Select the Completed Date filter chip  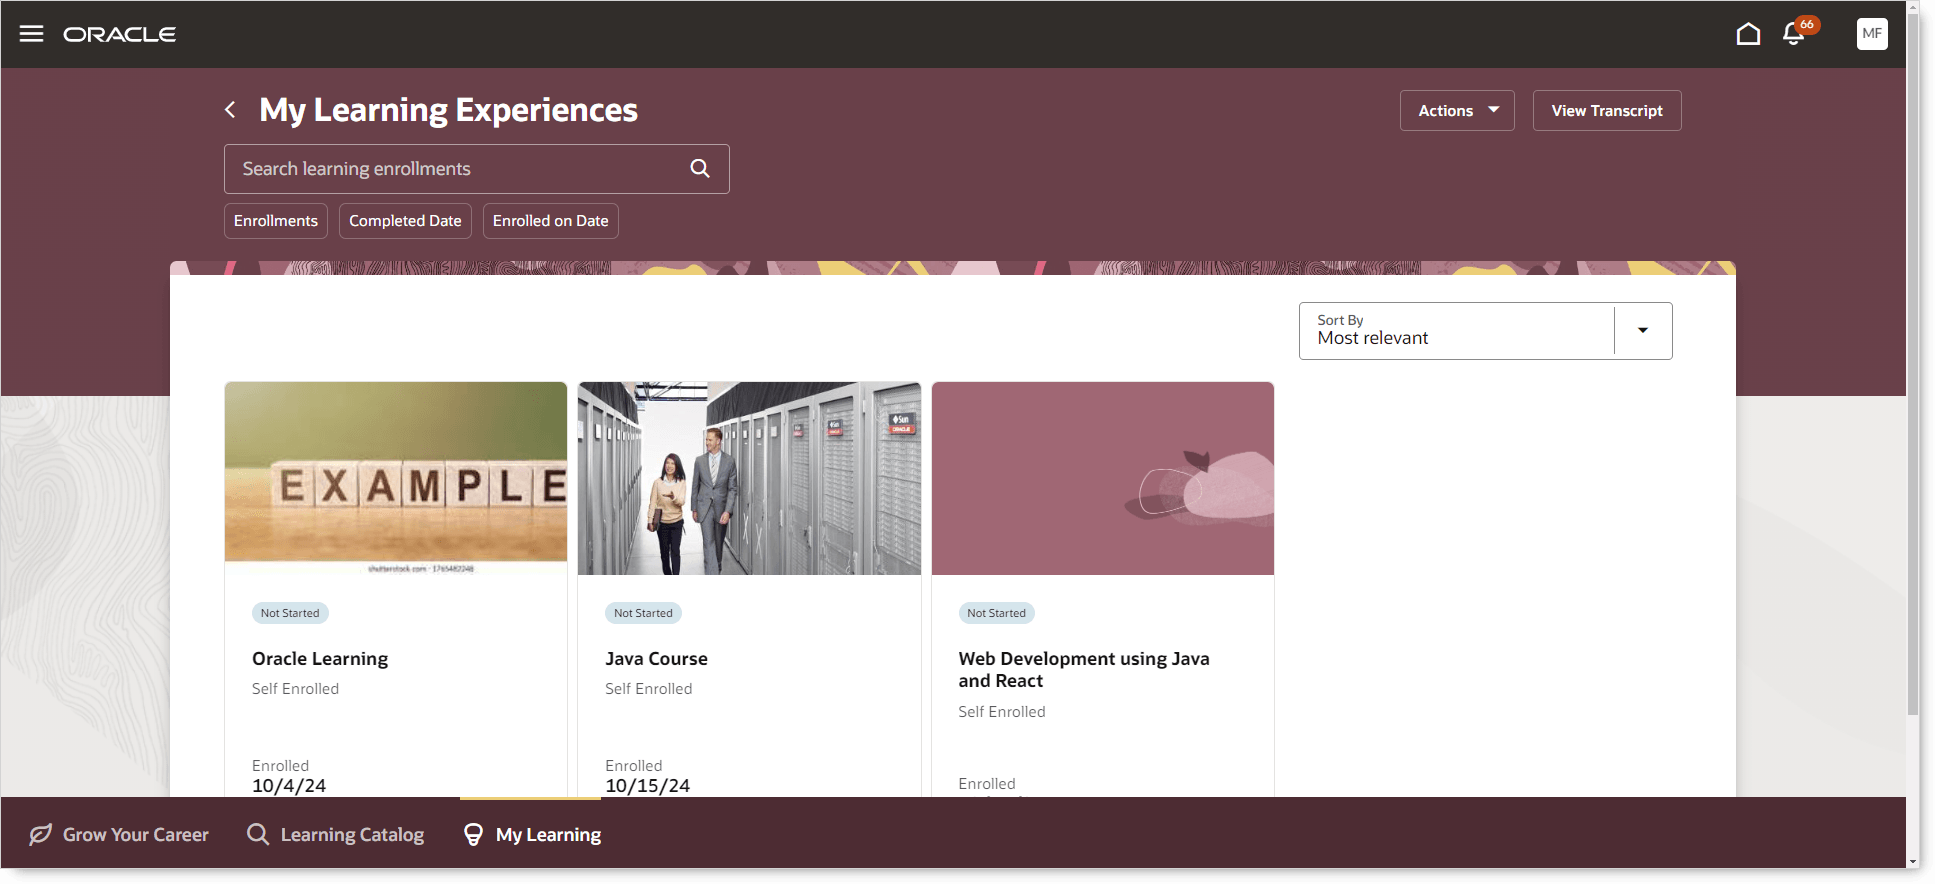coord(405,221)
